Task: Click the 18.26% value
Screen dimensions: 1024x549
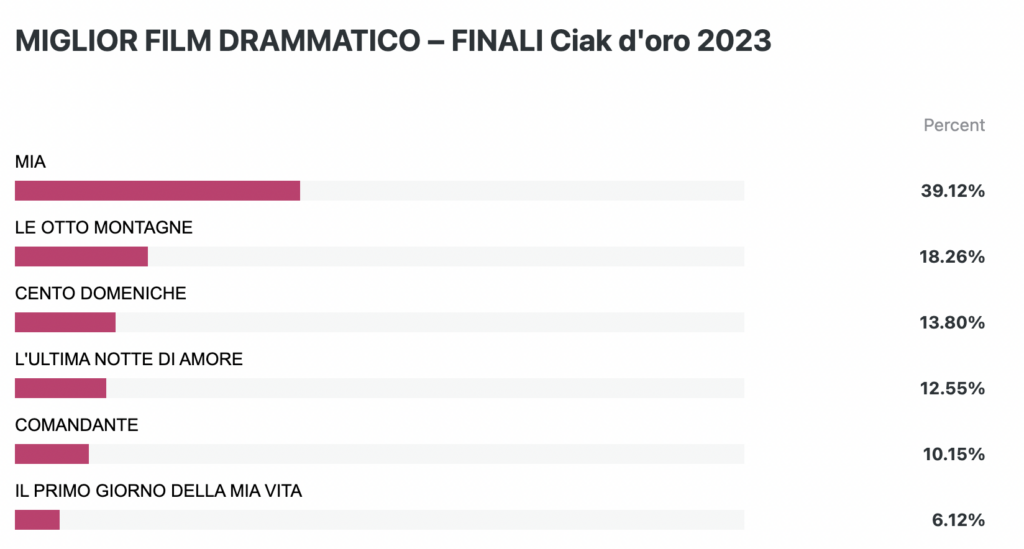Action: pyautogui.click(x=952, y=257)
